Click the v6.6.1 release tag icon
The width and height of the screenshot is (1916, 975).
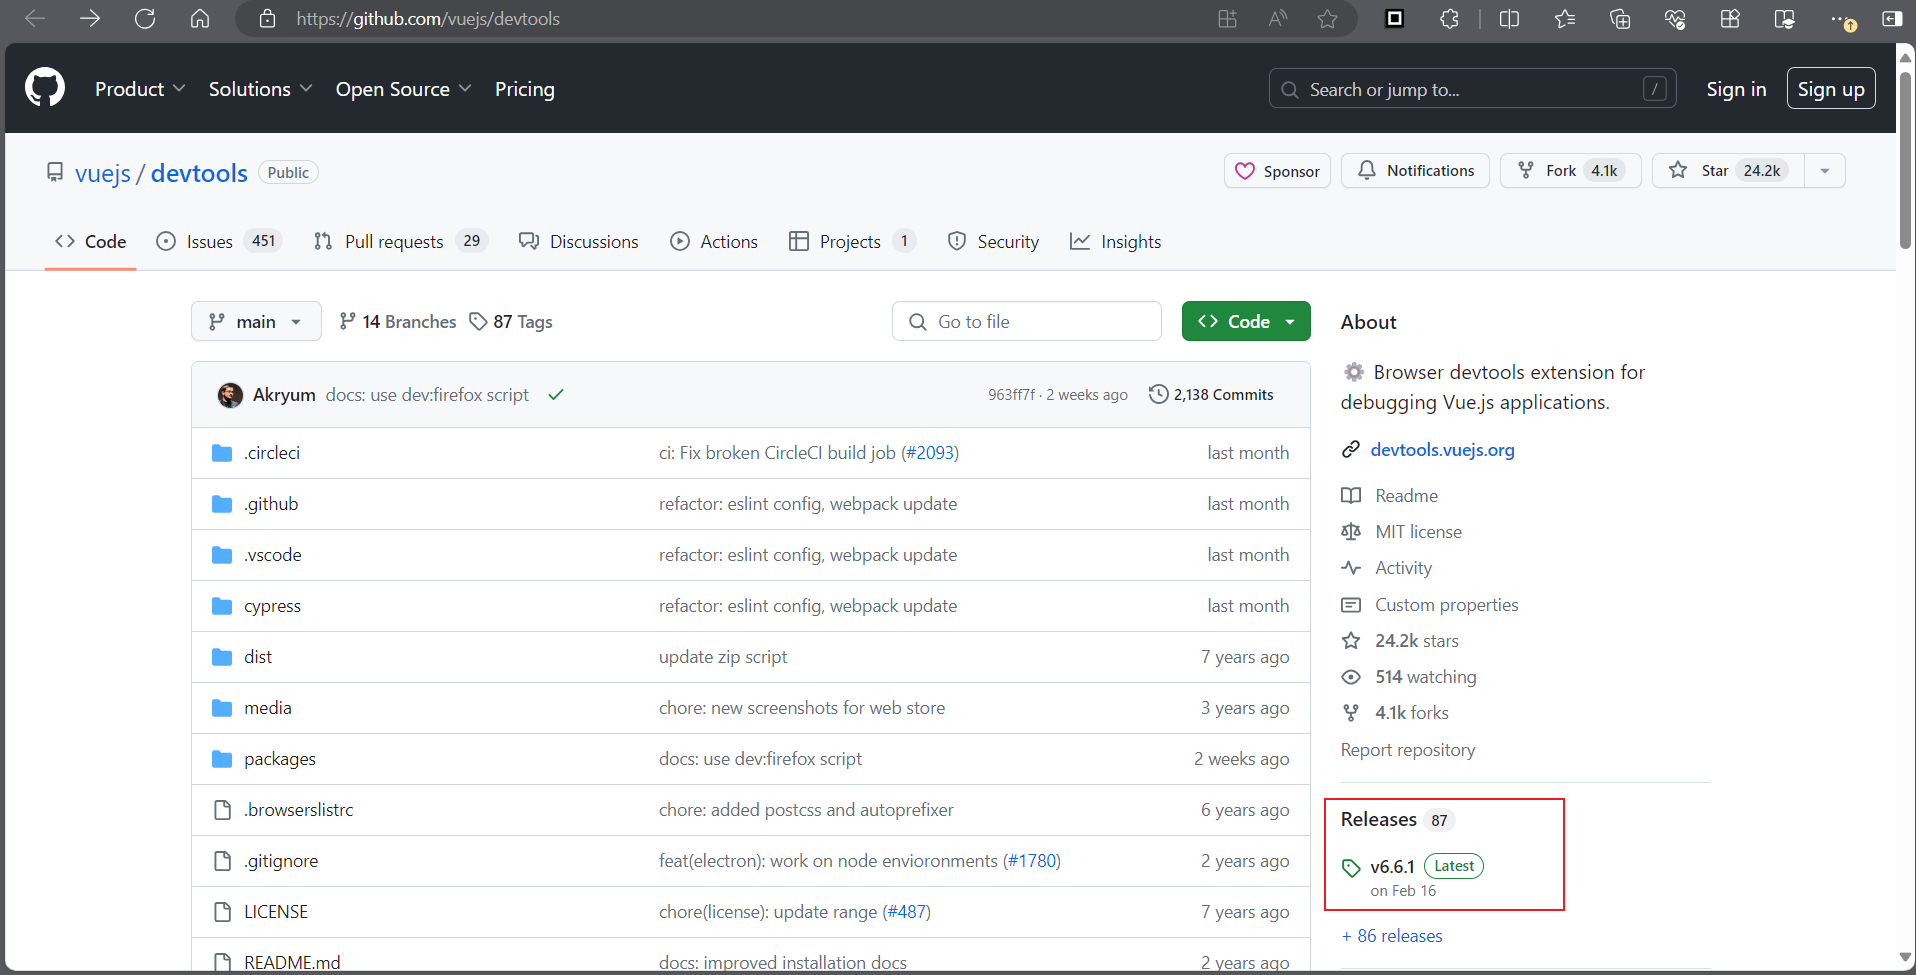[1351, 868]
